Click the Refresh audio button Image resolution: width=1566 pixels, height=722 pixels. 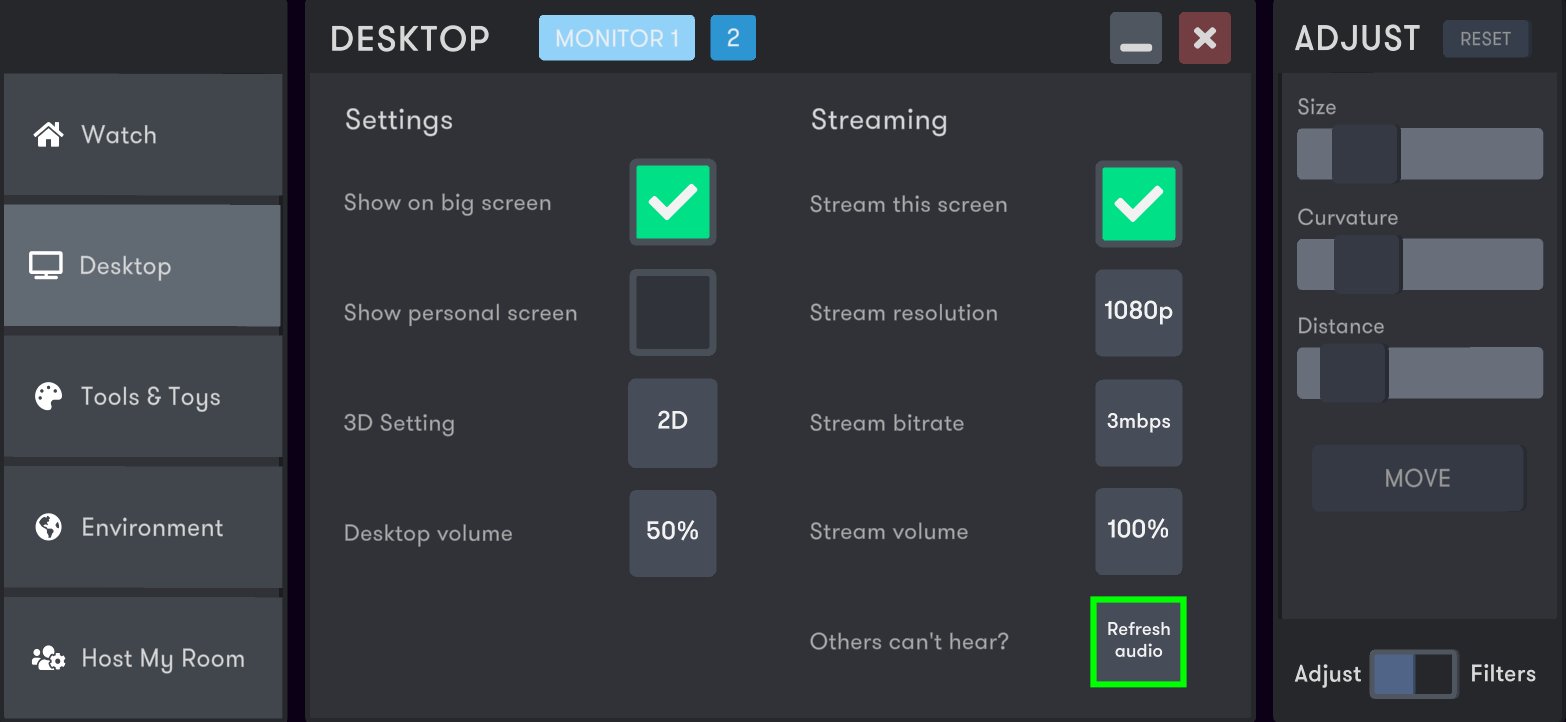pos(1139,641)
